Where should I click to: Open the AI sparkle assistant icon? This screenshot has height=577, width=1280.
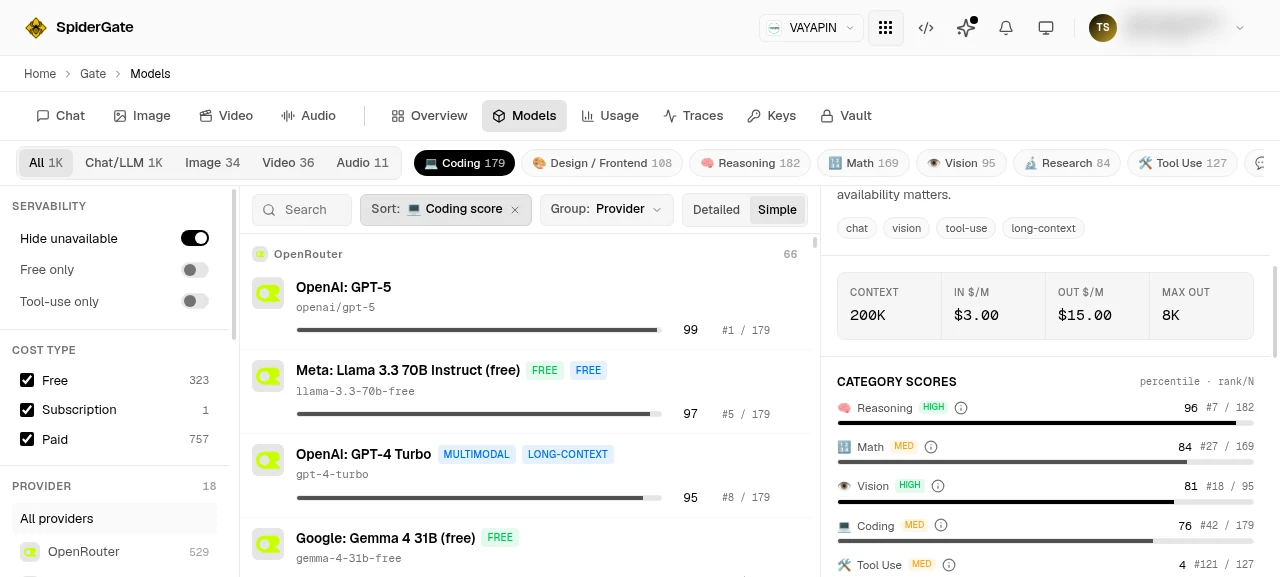(x=966, y=28)
